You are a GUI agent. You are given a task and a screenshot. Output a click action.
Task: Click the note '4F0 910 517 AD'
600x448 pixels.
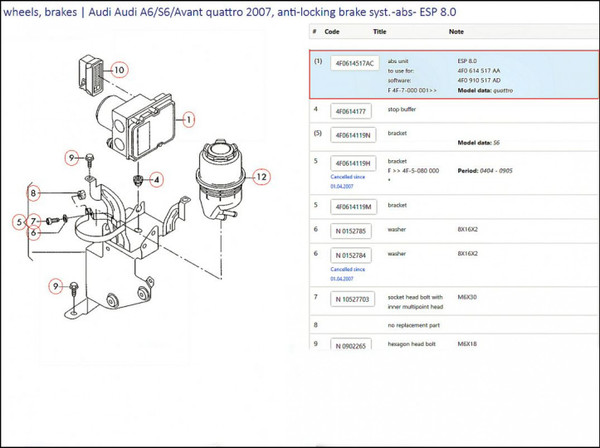479,80
